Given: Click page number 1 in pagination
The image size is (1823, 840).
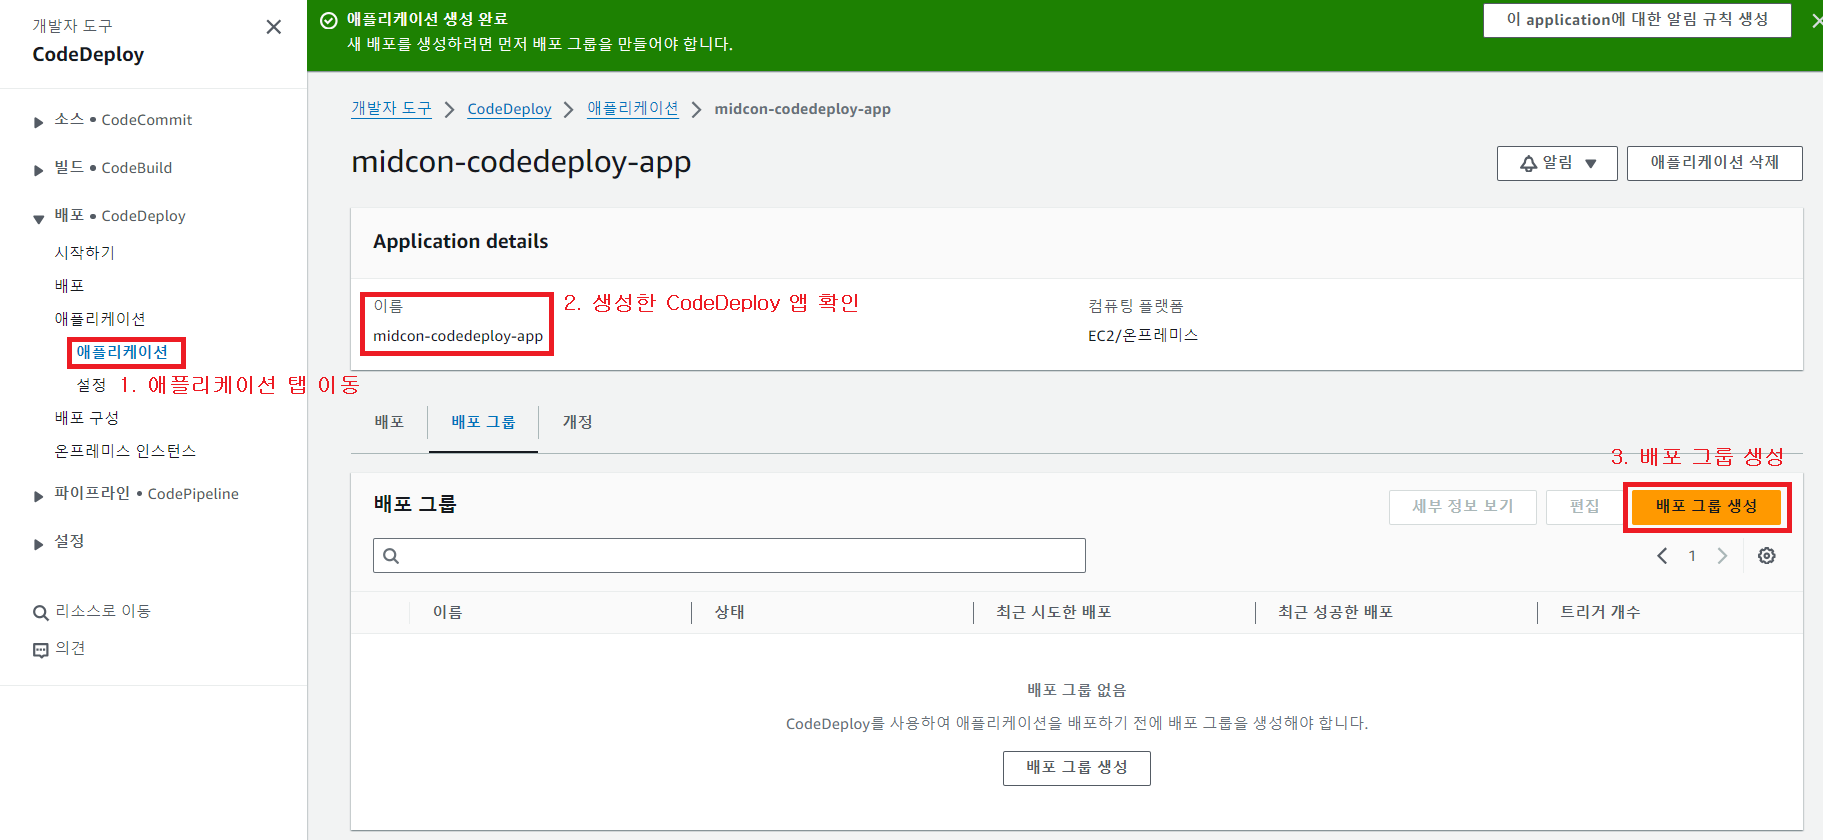Looking at the screenshot, I should pyautogui.click(x=1692, y=556).
